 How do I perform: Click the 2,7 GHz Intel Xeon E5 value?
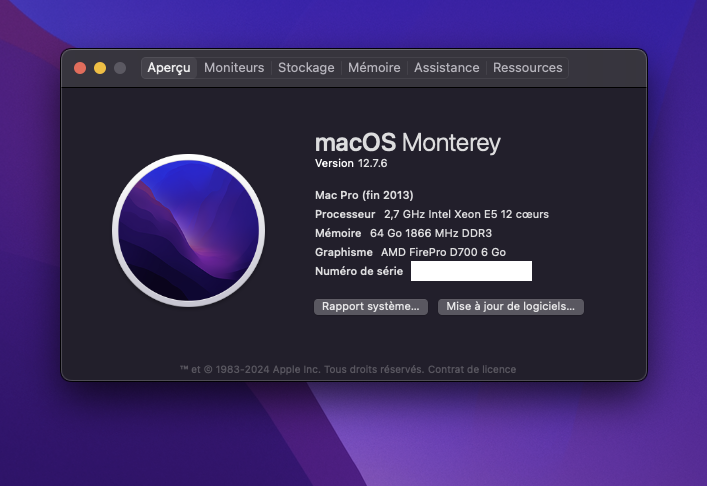(x=466, y=214)
